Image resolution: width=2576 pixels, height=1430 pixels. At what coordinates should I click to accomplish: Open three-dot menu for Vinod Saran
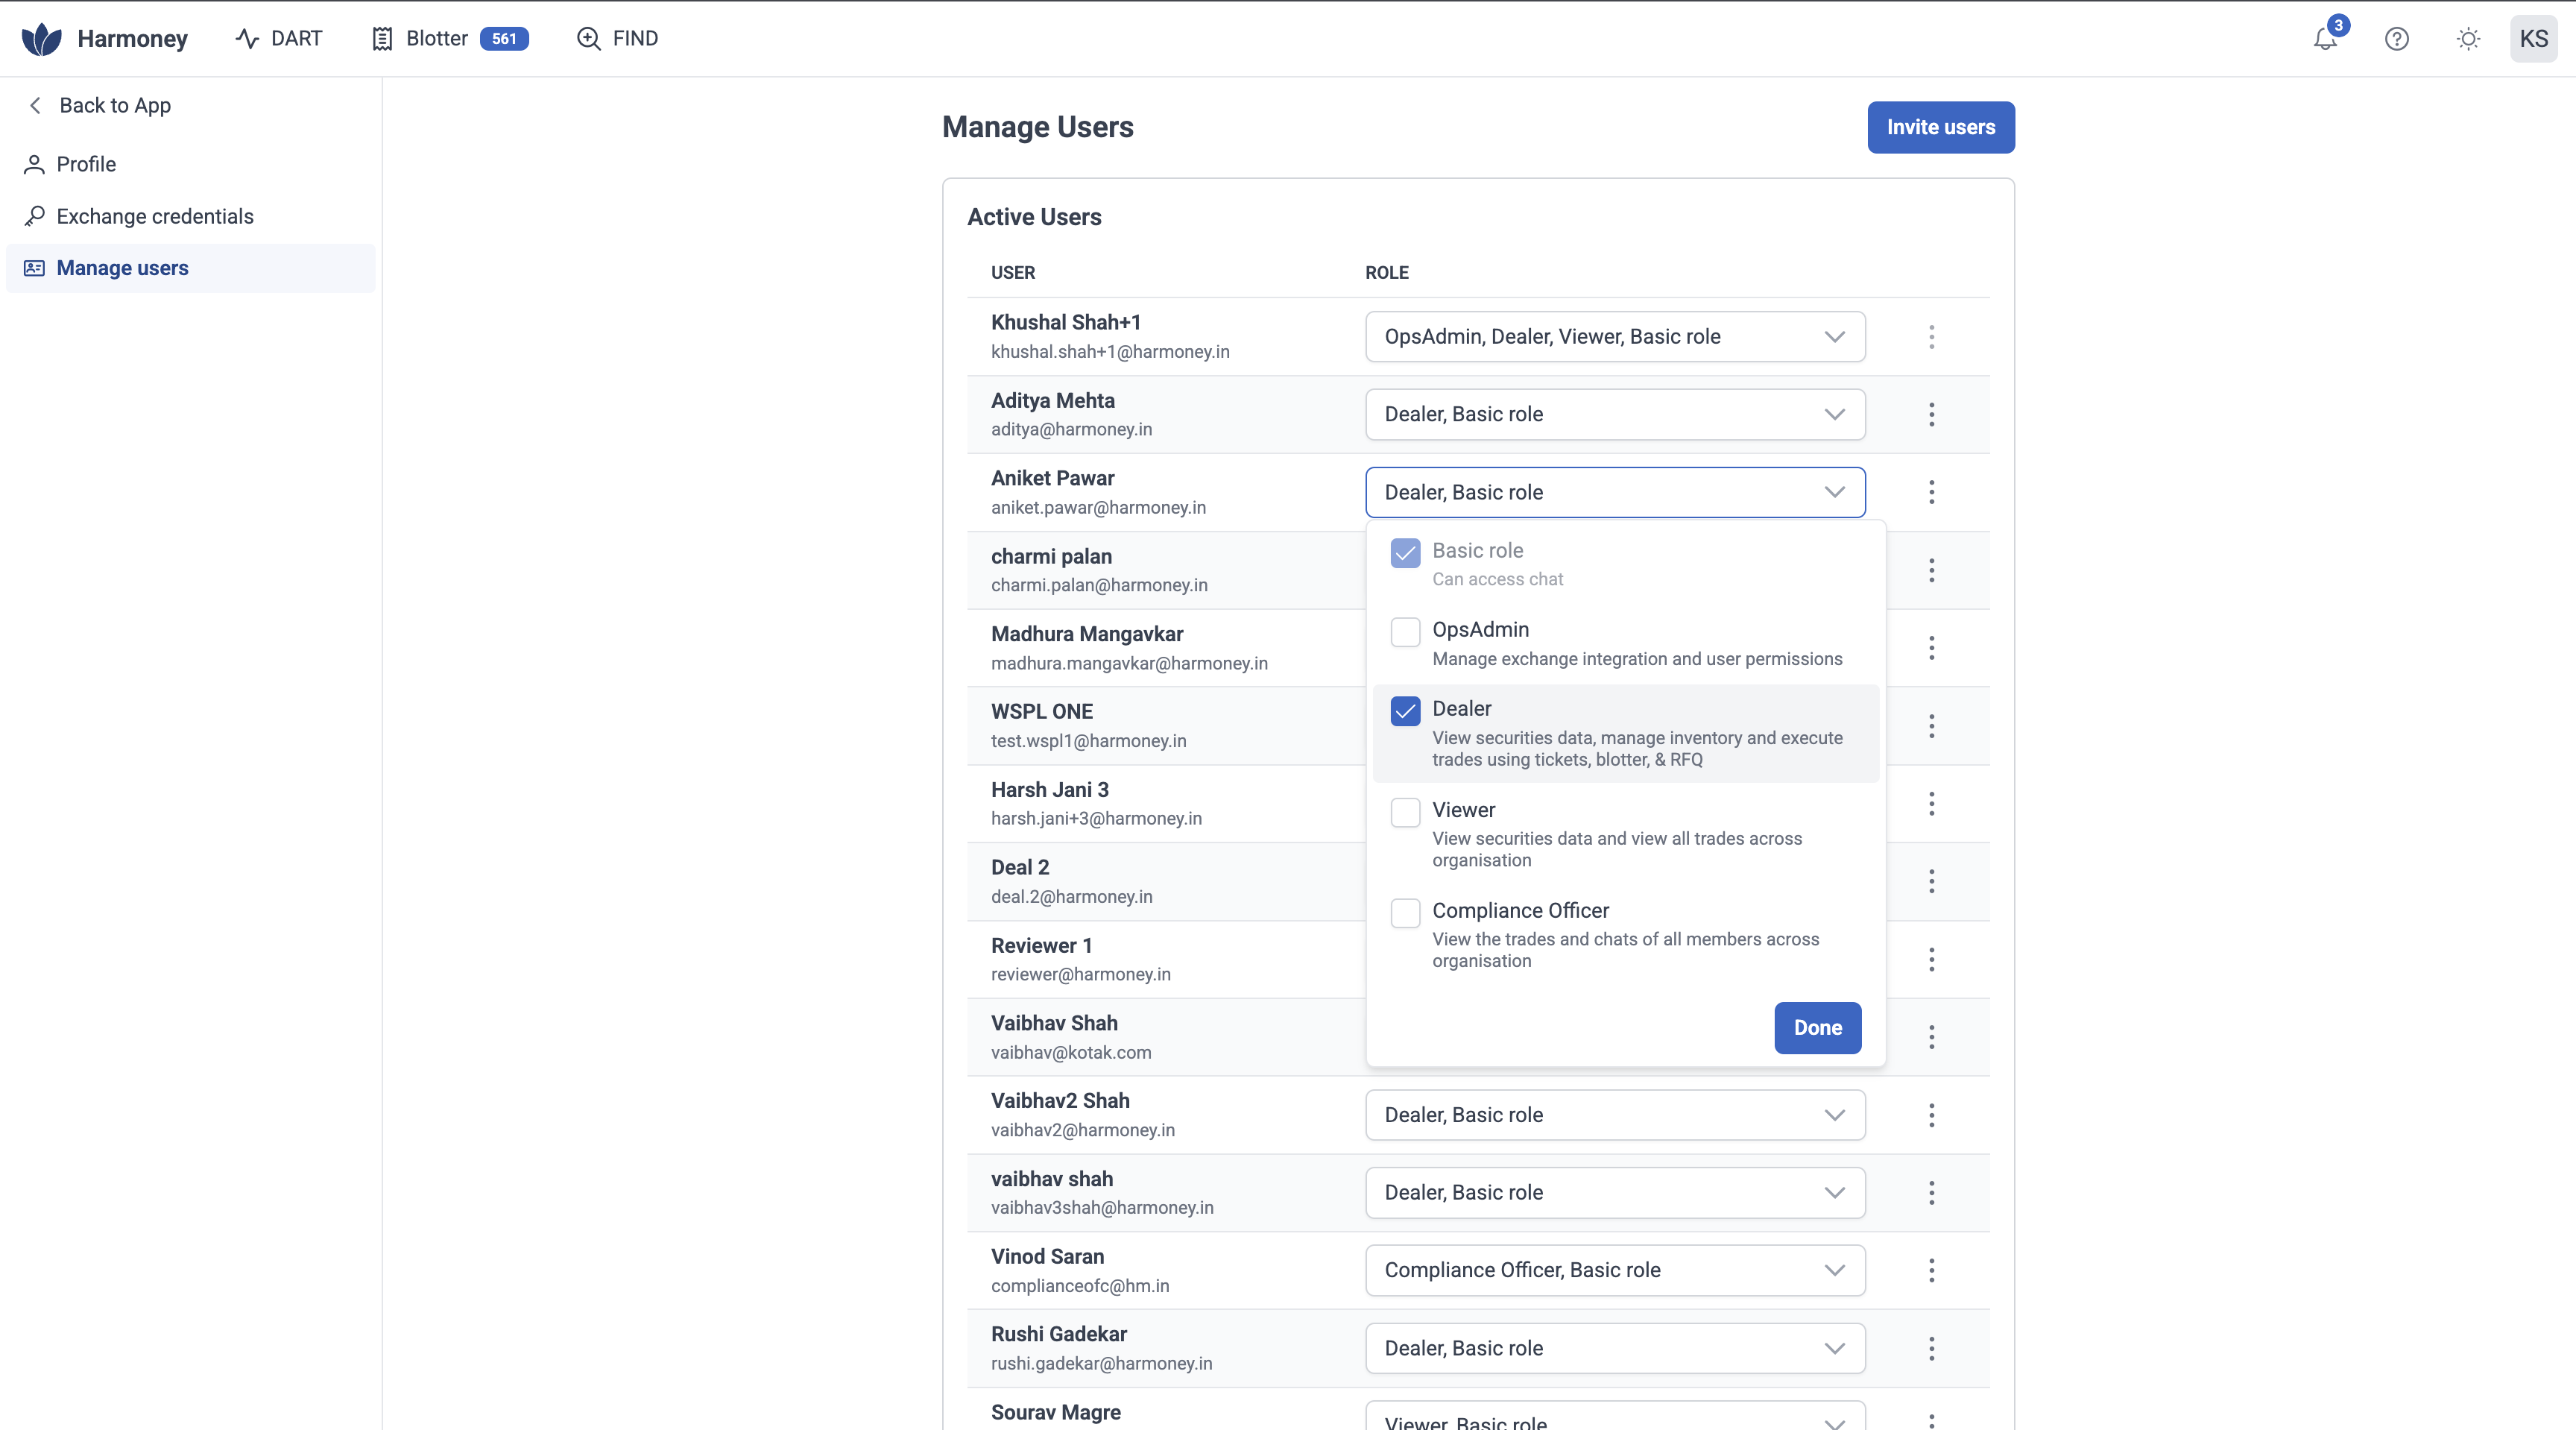point(1931,1270)
